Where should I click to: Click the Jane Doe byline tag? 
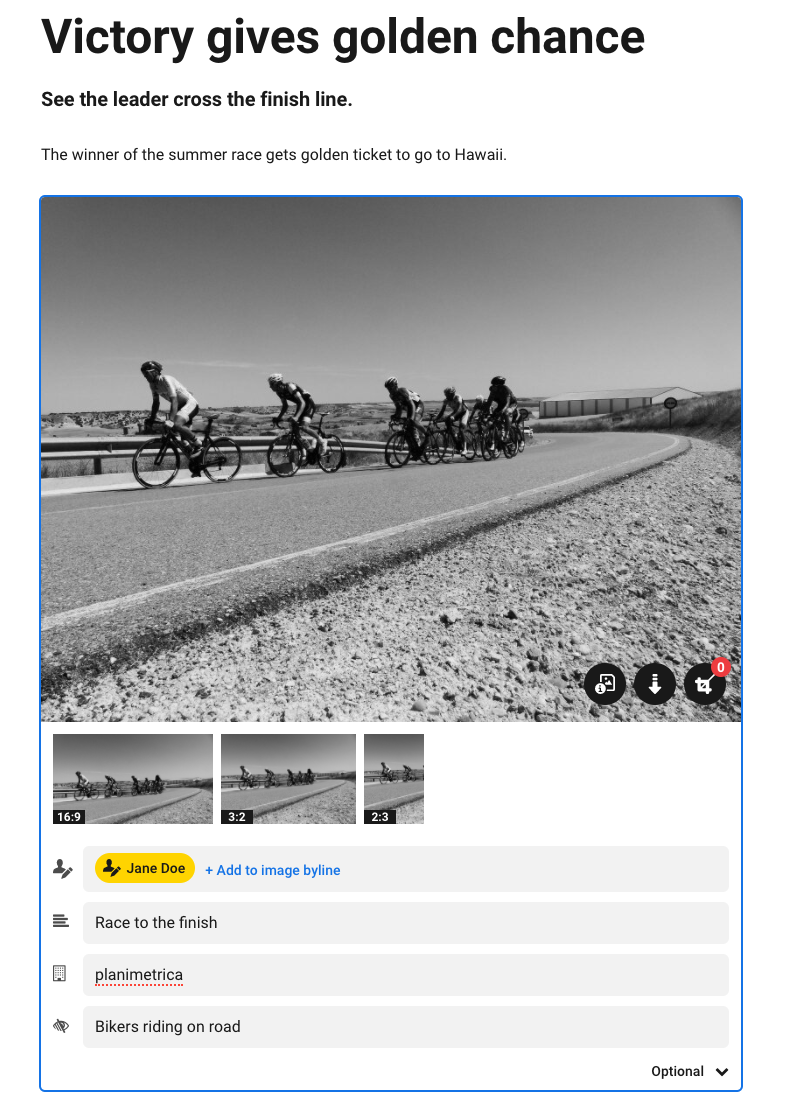[x=145, y=868]
